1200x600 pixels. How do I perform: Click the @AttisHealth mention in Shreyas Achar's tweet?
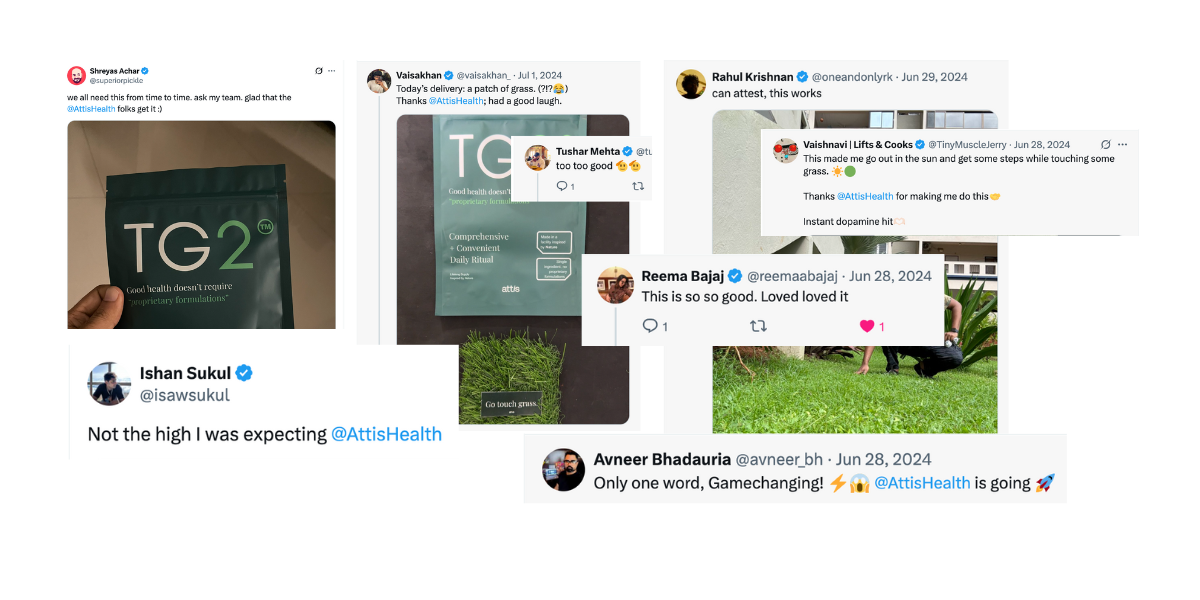point(89,108)
